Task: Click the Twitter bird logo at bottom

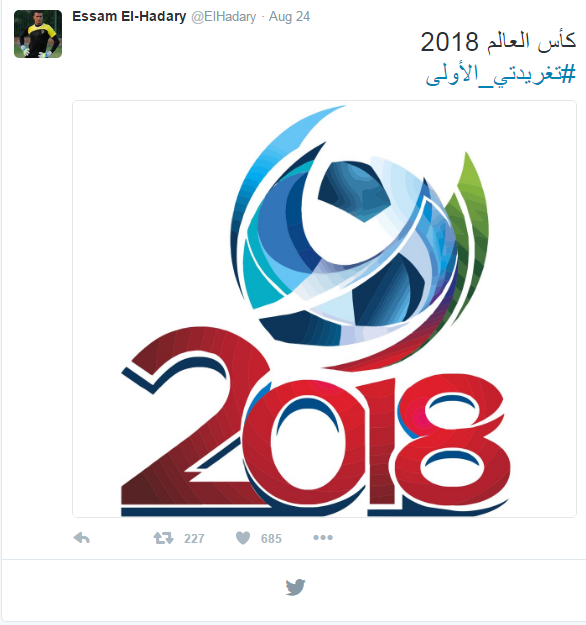Action: (x=295, y=587)
